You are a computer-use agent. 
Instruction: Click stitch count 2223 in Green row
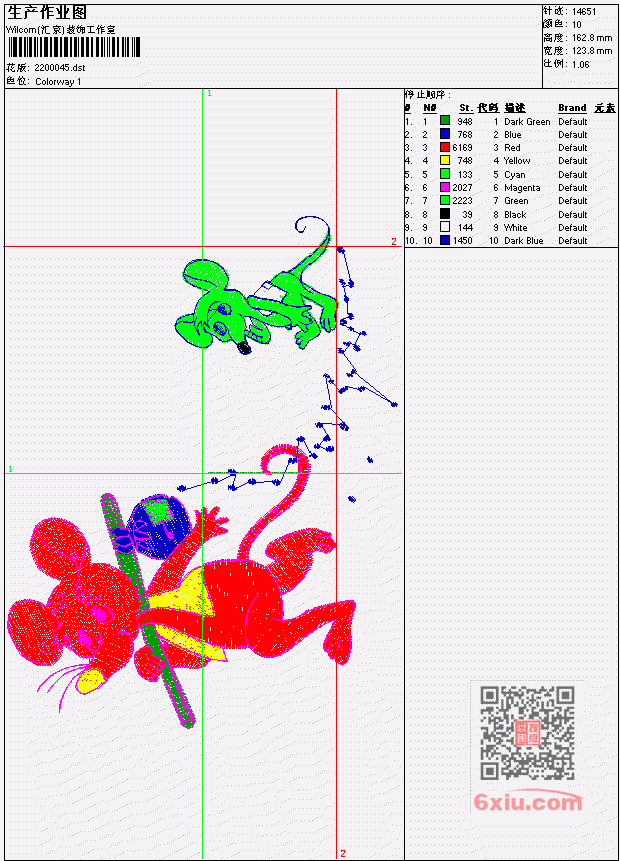click(462, 201)
